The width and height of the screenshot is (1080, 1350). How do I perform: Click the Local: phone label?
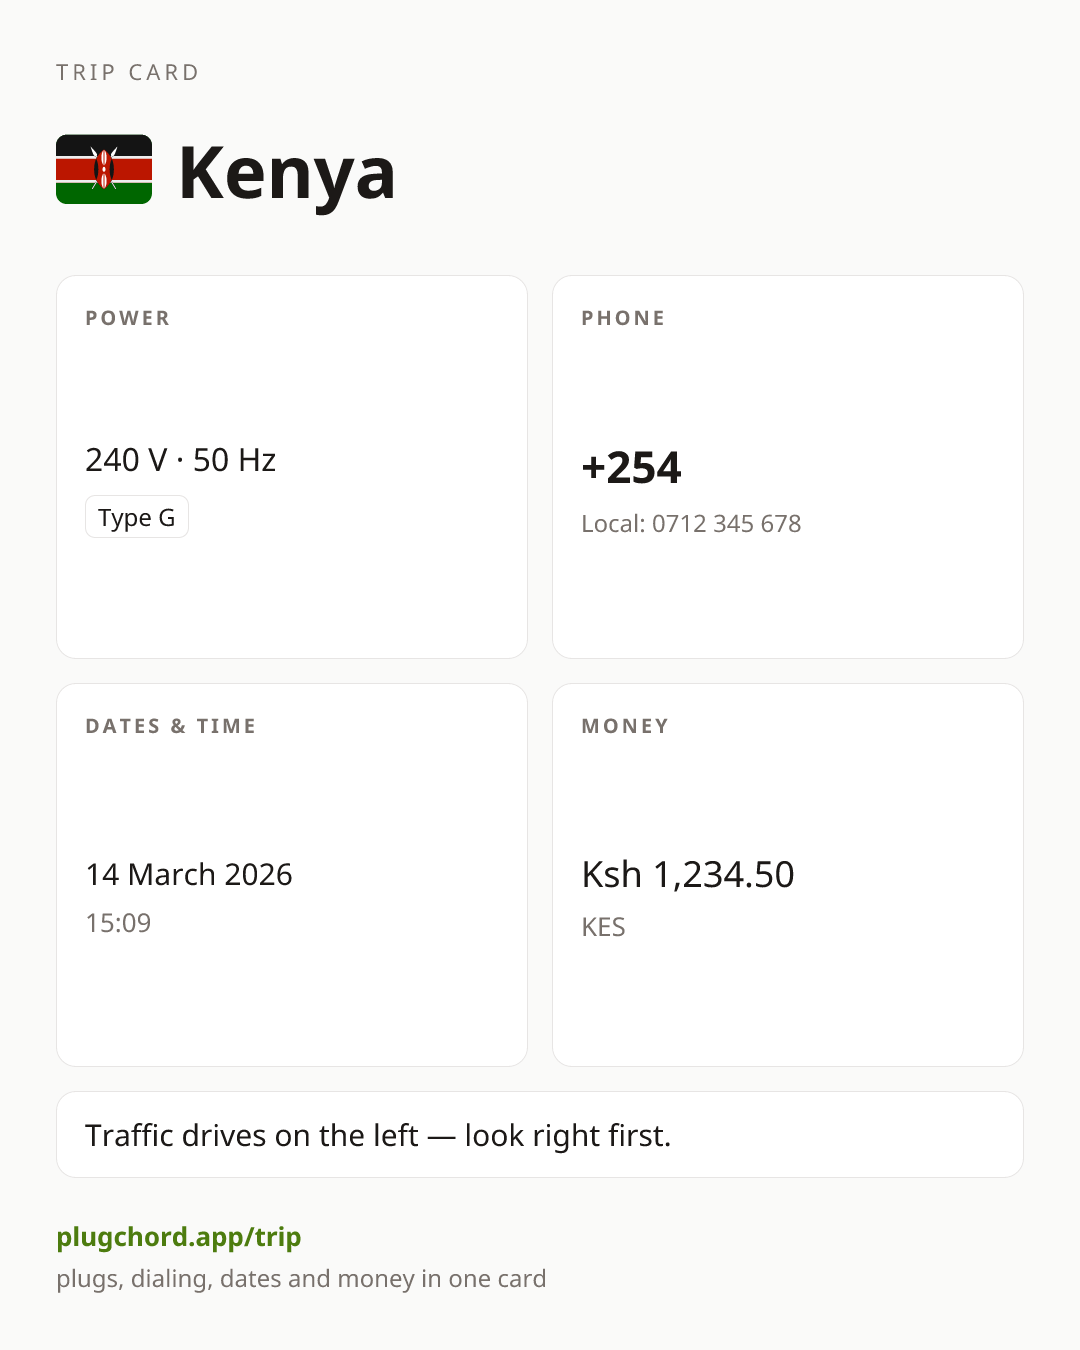pyautogui.click(x=614, y=524)
